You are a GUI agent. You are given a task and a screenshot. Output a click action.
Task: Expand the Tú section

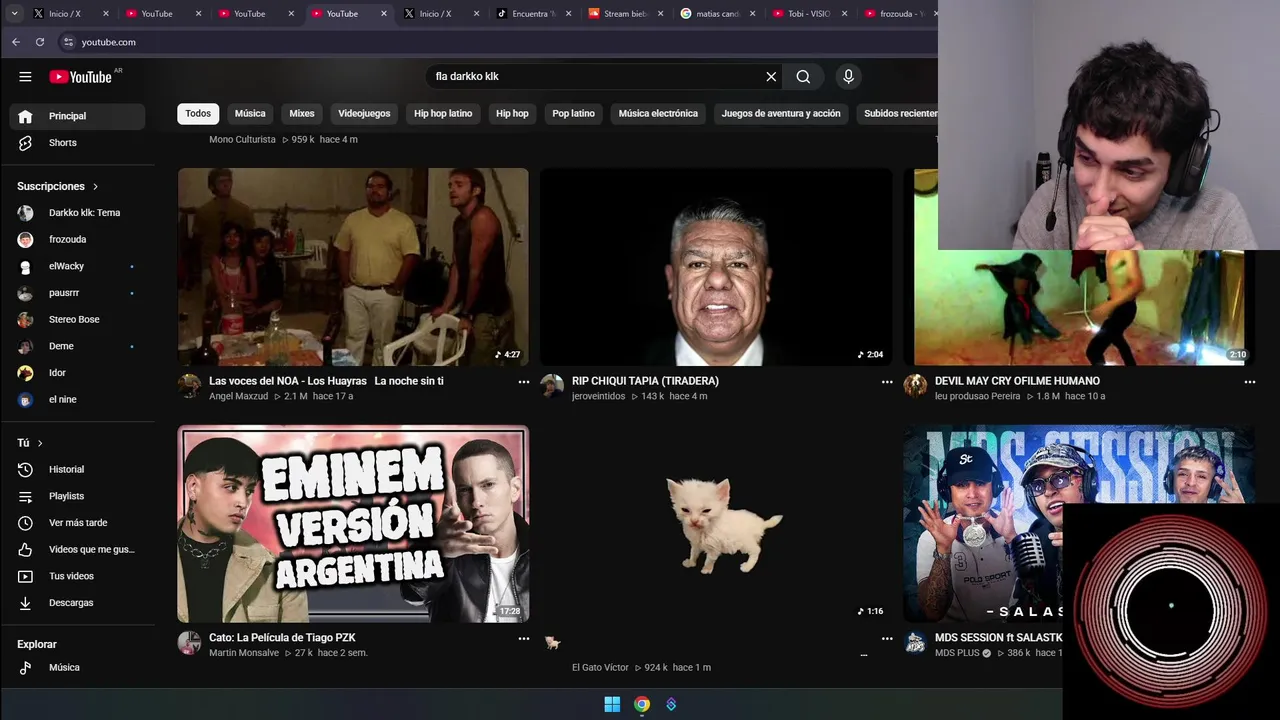(30, 443)
